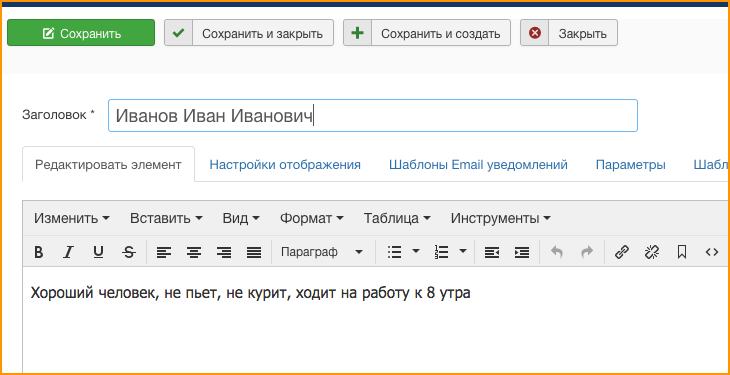Click the Сохранить и закрыть button

click(x=249, y=33)
